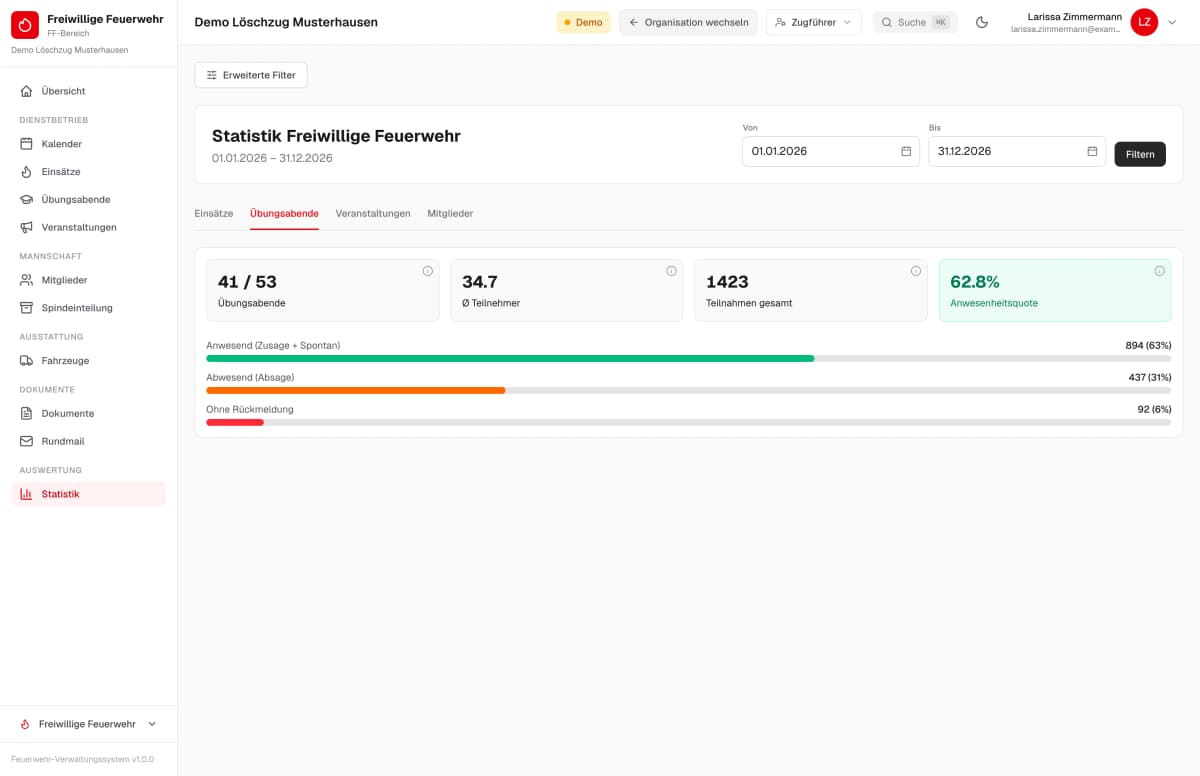Open Übungsabende in the sidebar

tap(88, 199)
